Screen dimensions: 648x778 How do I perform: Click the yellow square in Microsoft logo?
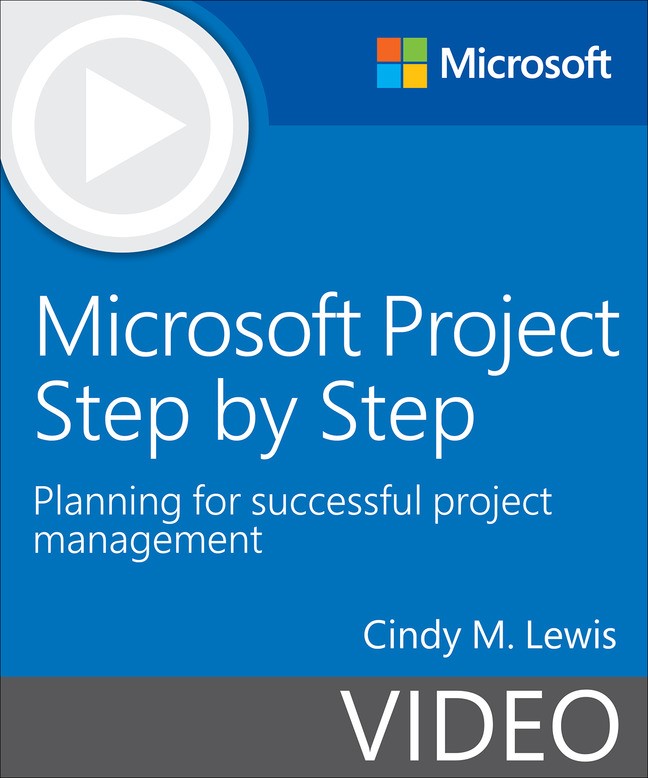tap(414, 75)
